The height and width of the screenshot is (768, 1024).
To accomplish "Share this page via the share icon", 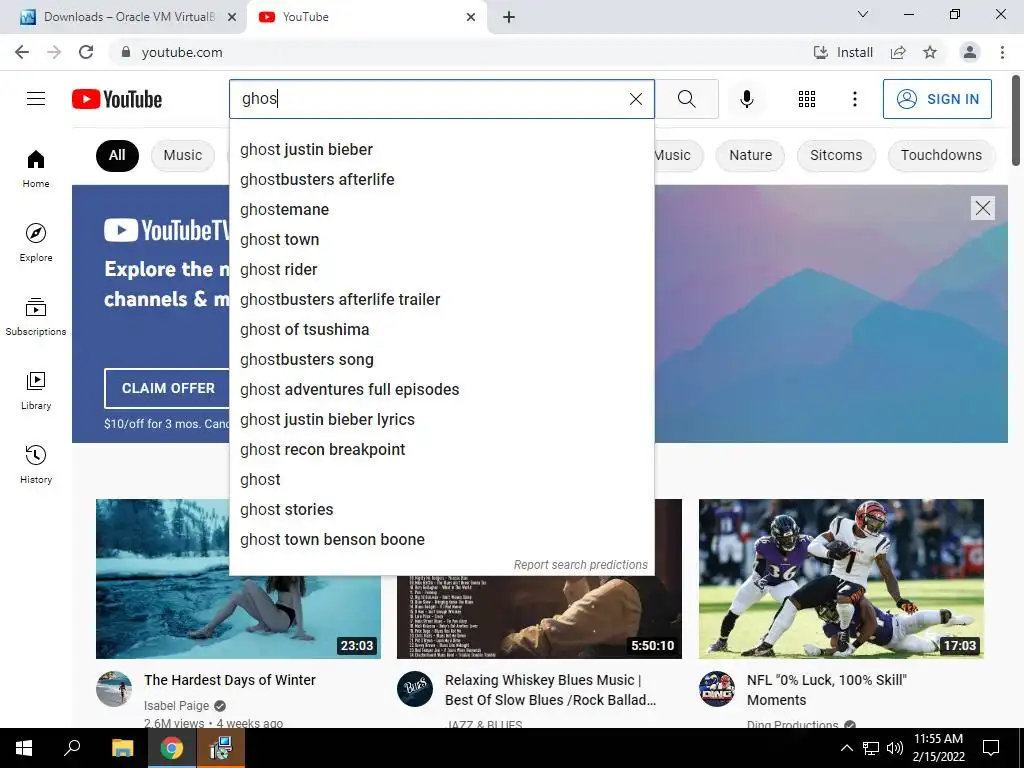I will point(898,52).
